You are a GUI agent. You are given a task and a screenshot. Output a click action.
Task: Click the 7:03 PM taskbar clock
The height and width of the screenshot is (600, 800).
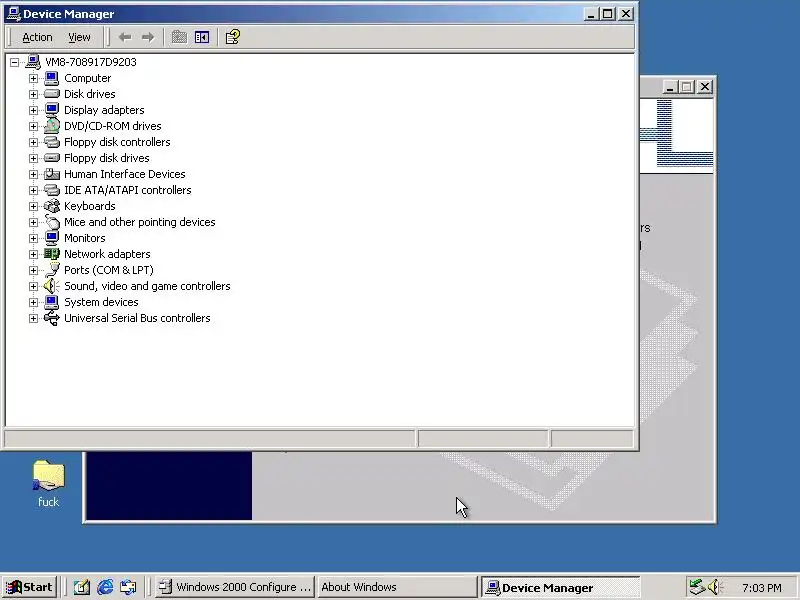[762, 588]
